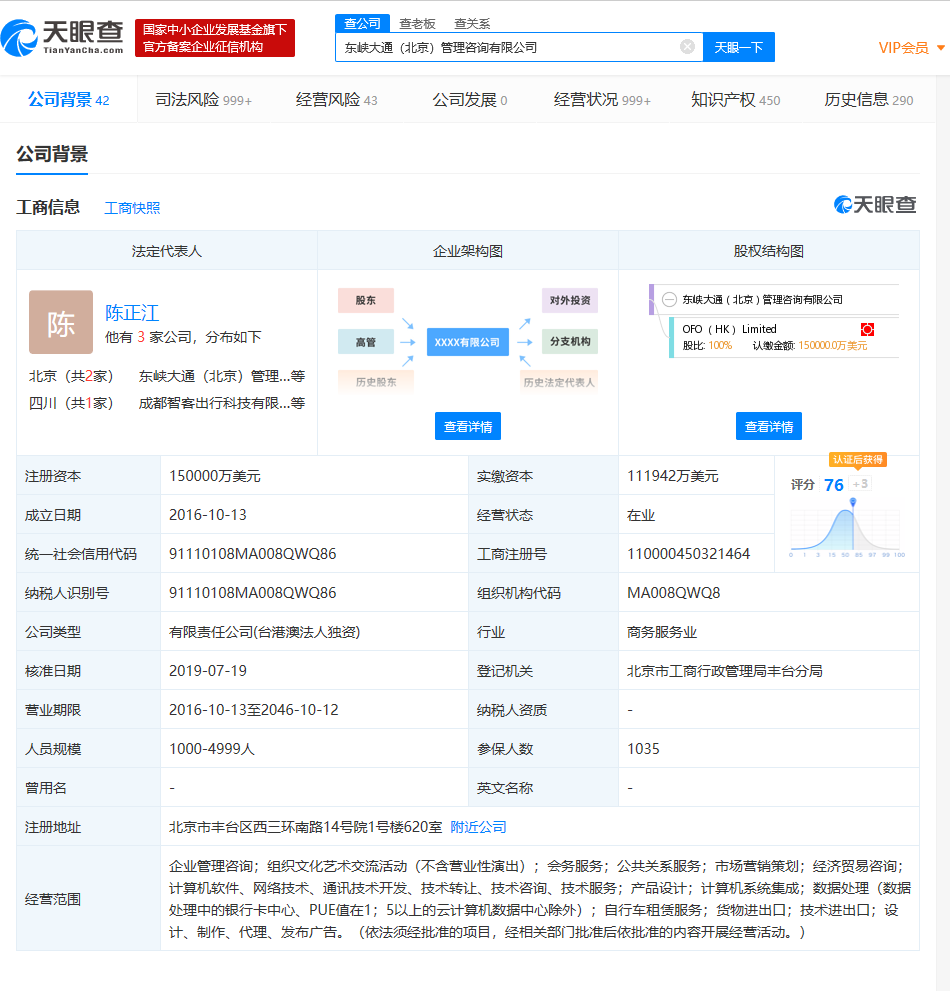
Task: Click the red OFO logo in the equity chart
Action: pos(866,329)
